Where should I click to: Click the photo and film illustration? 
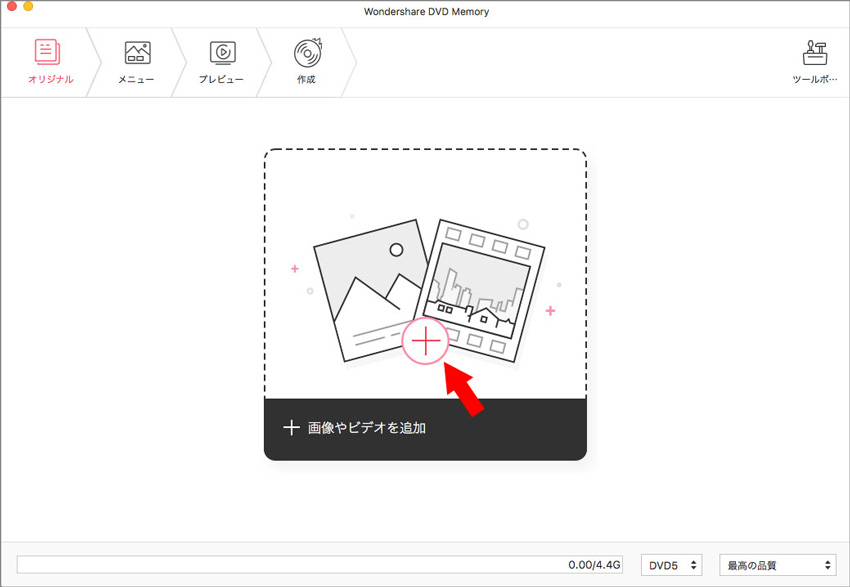tap(429, 290)
